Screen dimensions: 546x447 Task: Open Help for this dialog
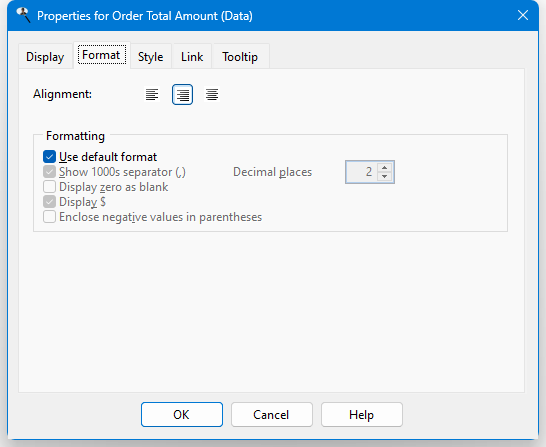click(362, 415)
